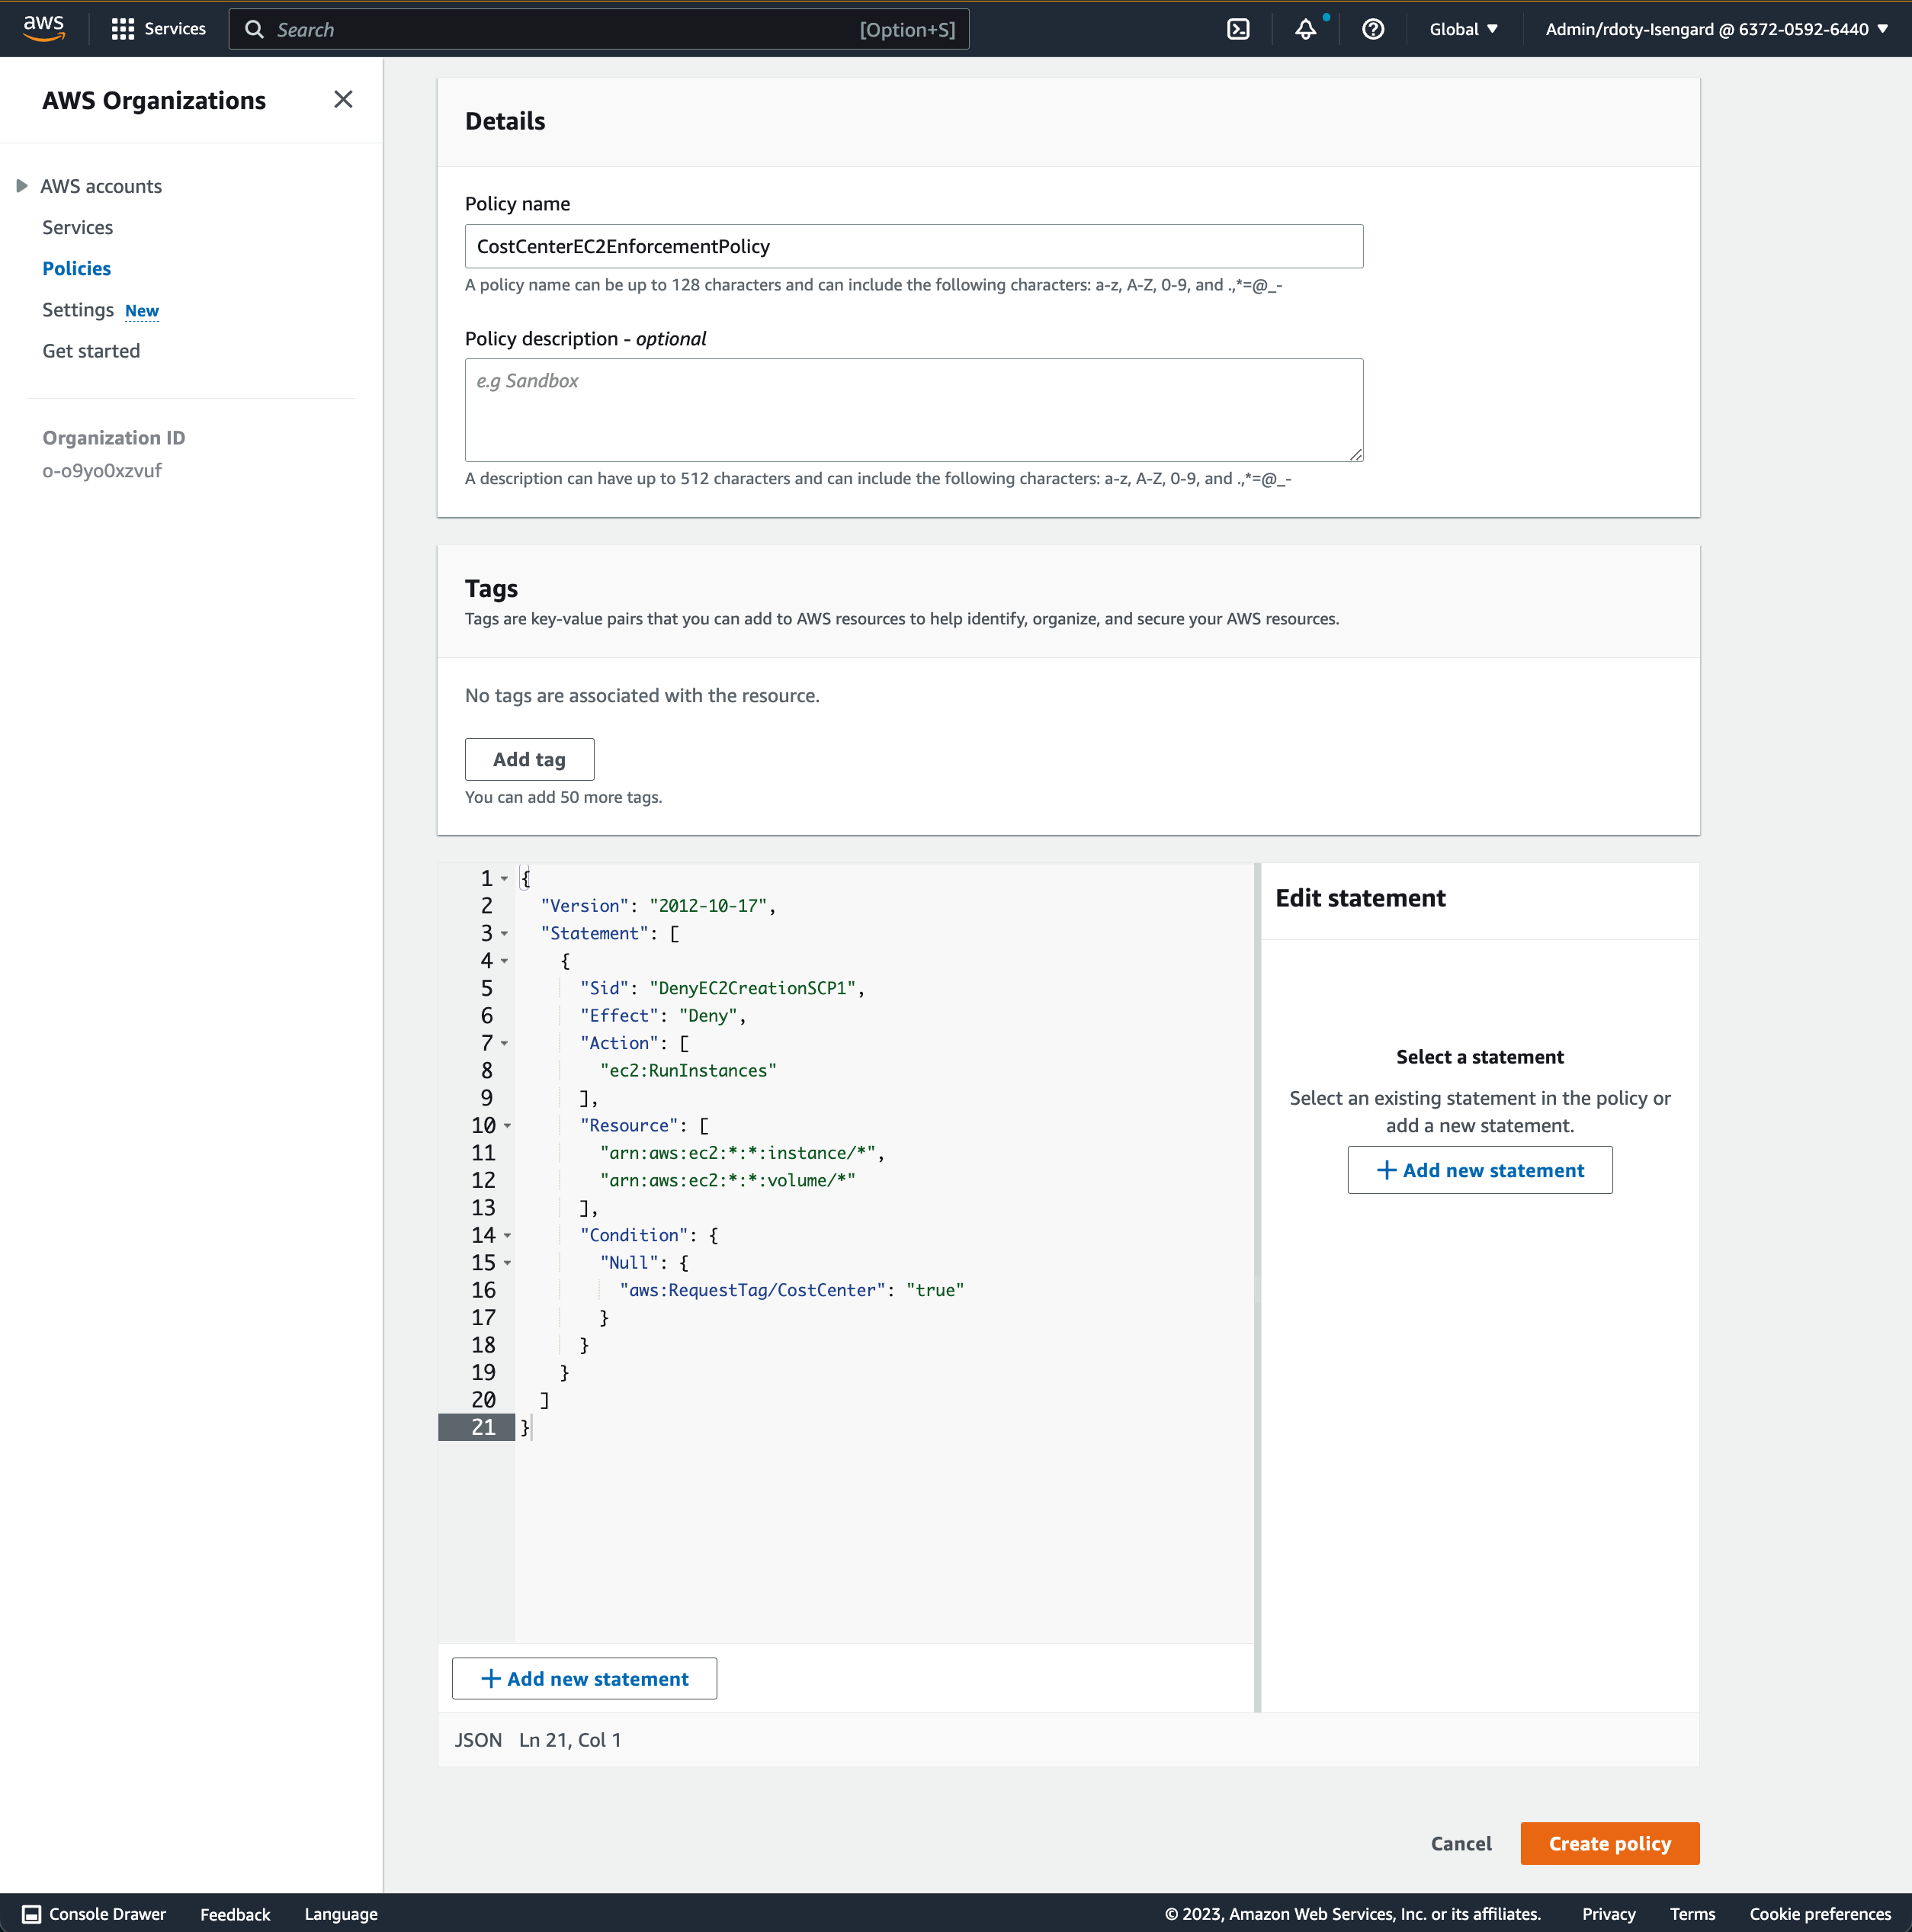Open Settings from the sidebar
This screenshot has height=1932, width=1912.
coord(76,310)
